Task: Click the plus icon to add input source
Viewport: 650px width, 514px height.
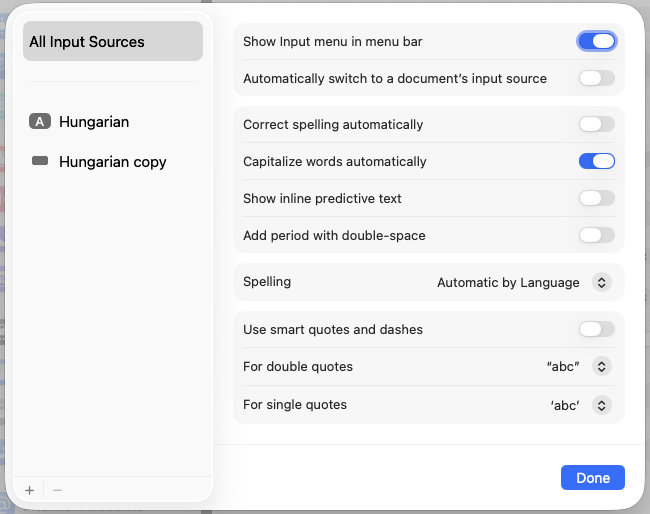Action: coord(30,490)
